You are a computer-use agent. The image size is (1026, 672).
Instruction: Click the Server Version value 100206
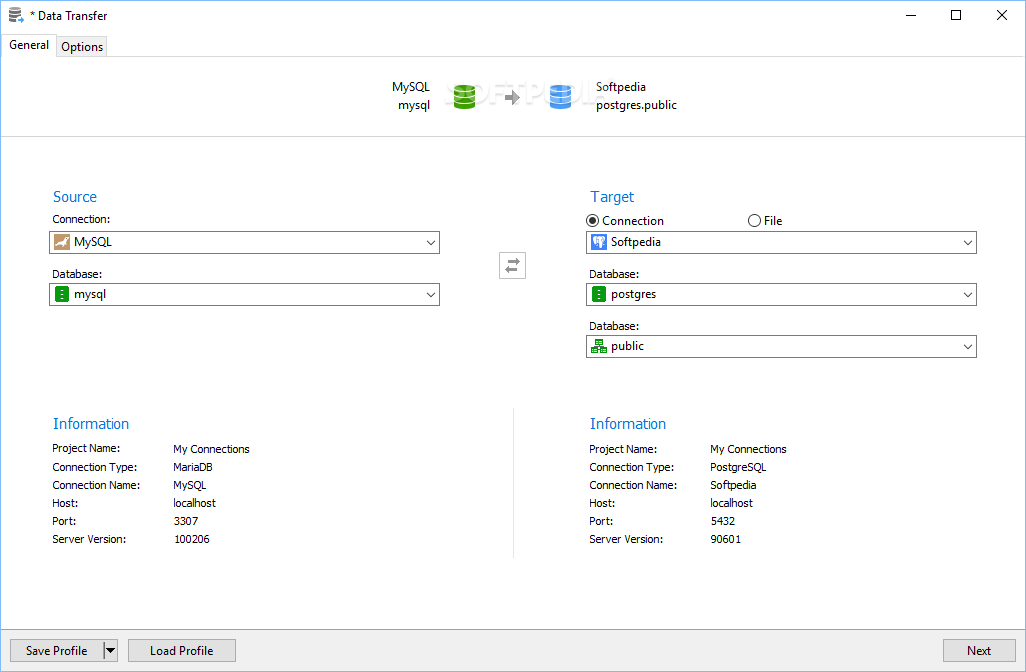(192, 539)
